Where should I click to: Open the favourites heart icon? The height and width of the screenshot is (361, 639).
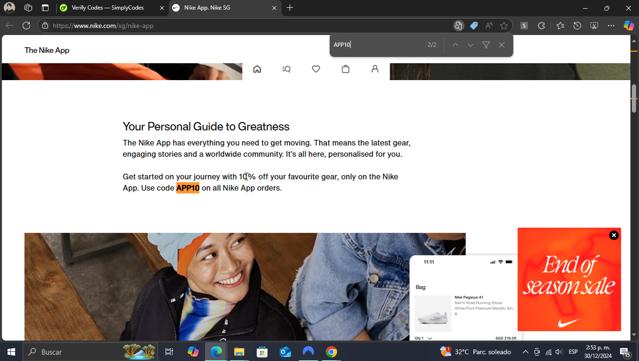(316, 69)
